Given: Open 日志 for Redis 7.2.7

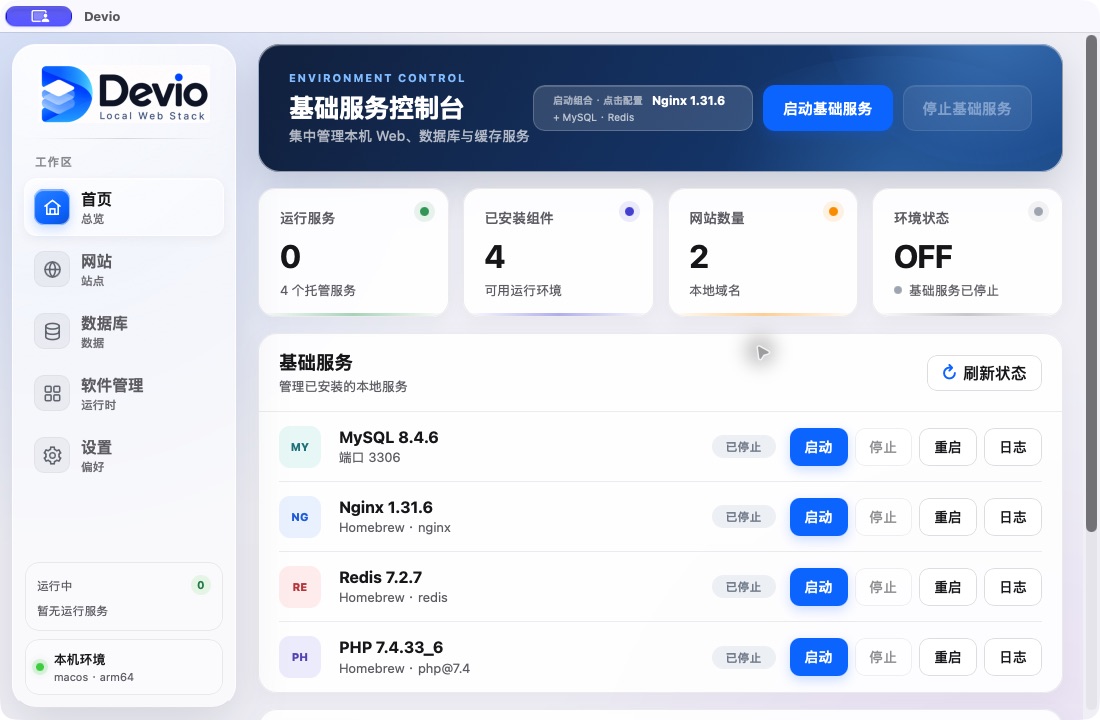Looking at the screenshot, I should 1013,587.
